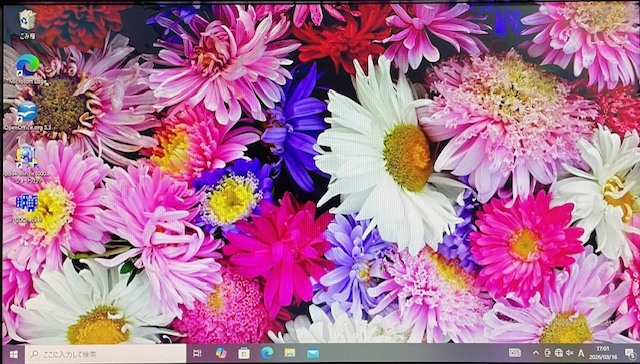Select the Microsoft Edge desktop shortcut
The image size is (640, 364).
pos(28,69)
